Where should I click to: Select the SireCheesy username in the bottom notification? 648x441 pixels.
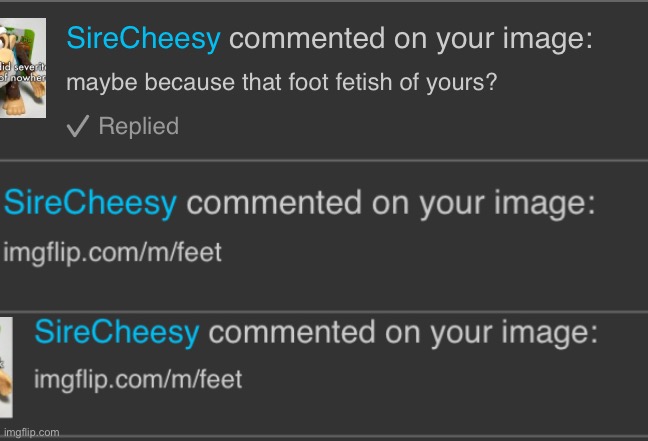coord(117,334)
